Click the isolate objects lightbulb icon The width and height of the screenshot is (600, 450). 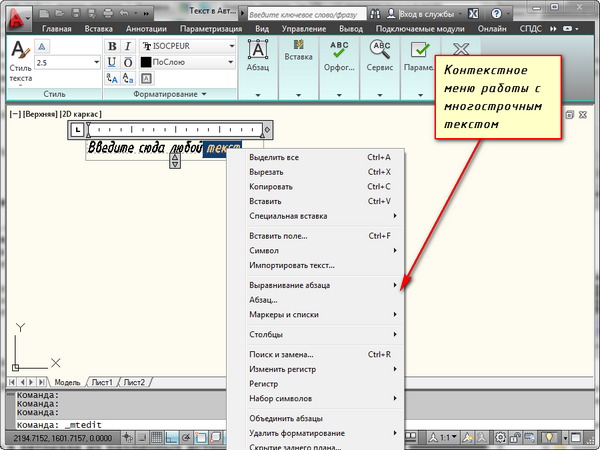[x=549, y=437]
